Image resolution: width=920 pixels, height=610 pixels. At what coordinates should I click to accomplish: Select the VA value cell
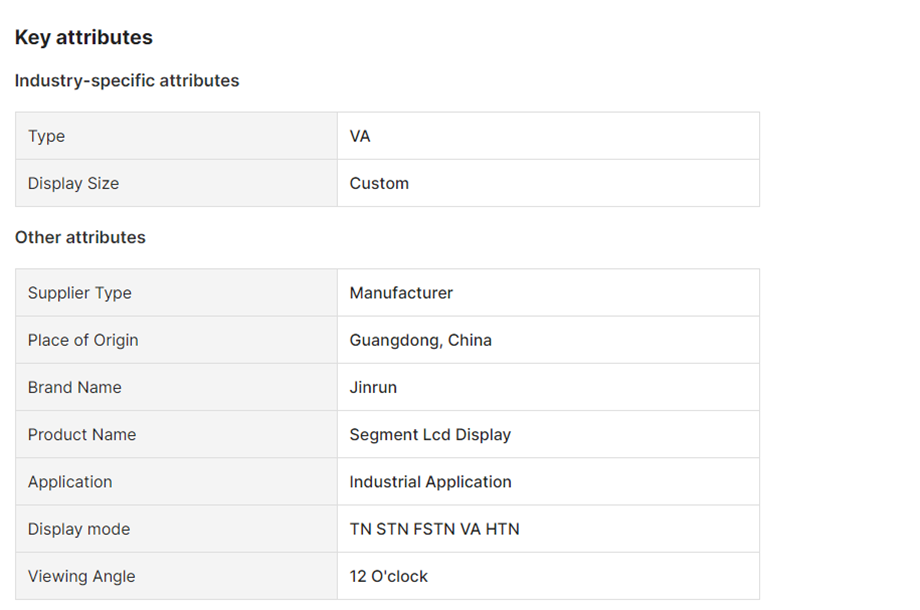pos(548,136)
